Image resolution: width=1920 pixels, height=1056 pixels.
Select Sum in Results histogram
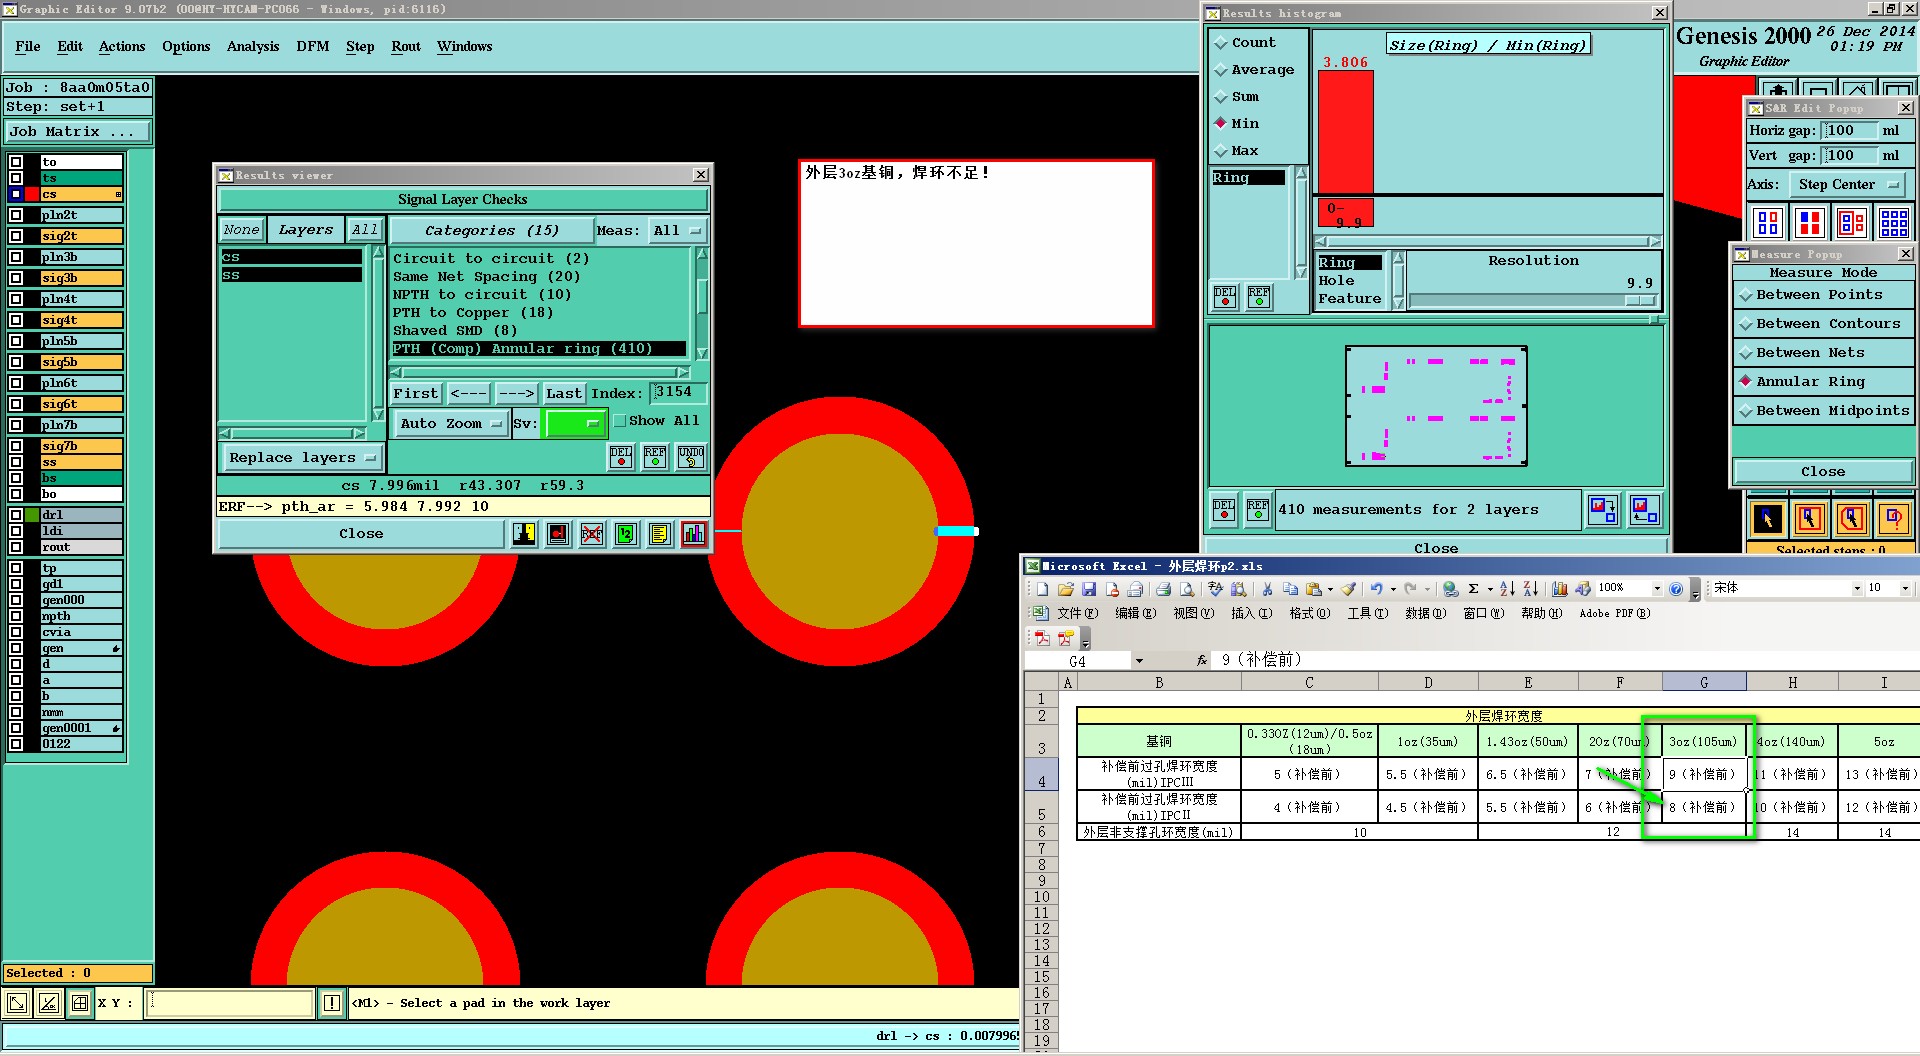[x=1237, y=97]
